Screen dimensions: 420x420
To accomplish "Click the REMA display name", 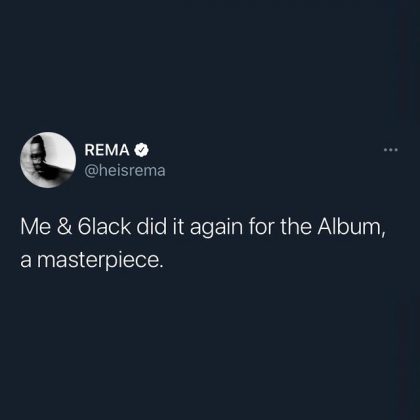I will coord(107,150).
